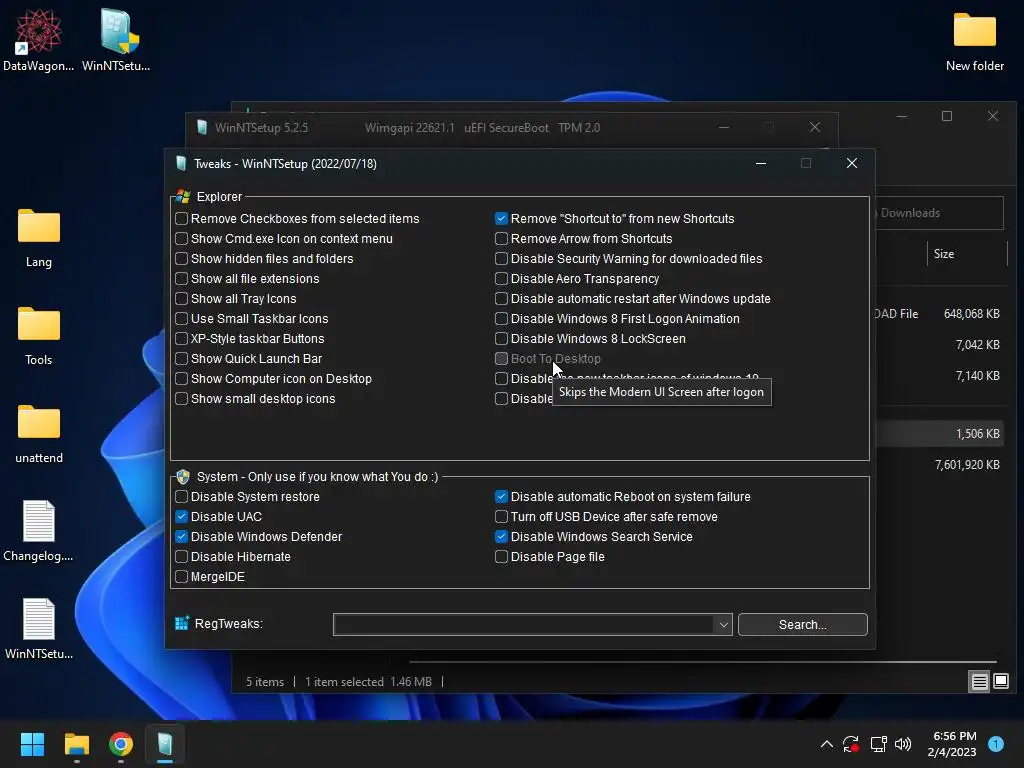Image resolution: width=1024 pixels, height=768 pixels.
Task: Select the Changelog text file icon
Action: pyautogui.click(x=39, y=530)
